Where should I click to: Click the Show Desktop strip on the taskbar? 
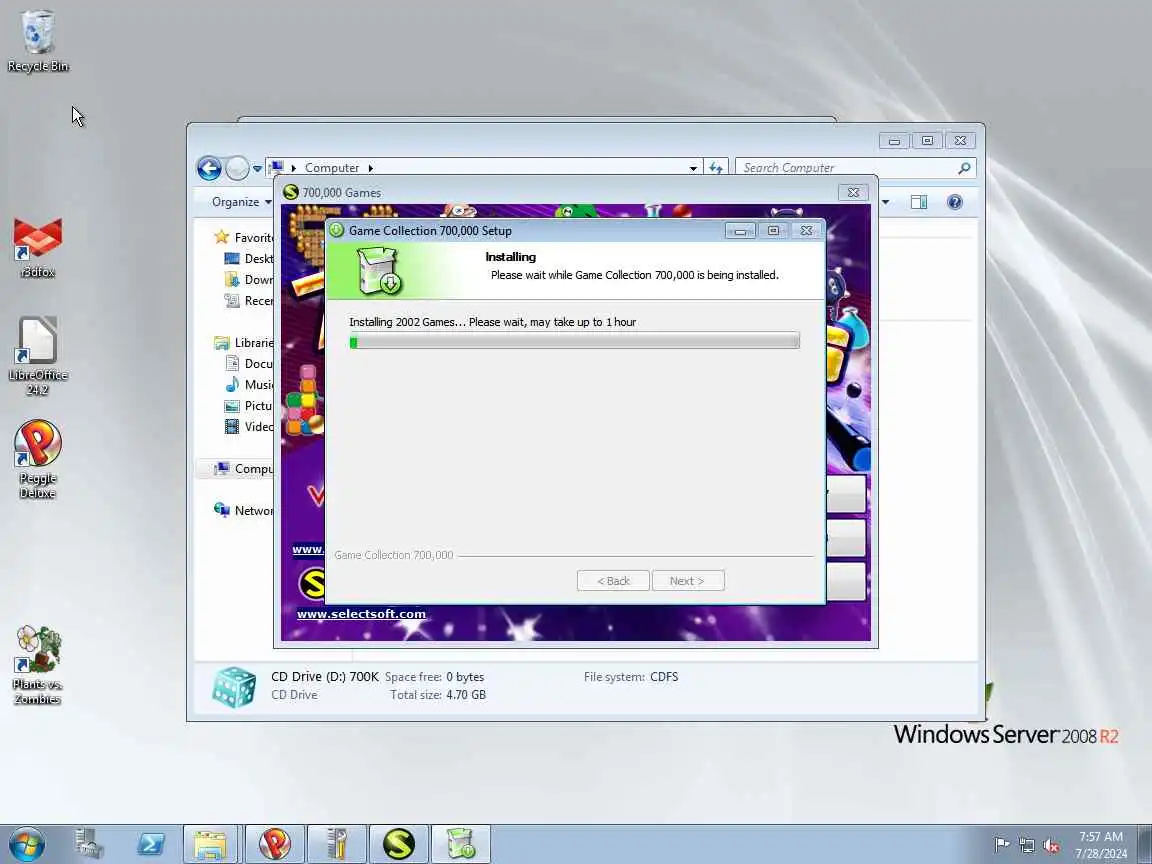pos(1145,844)
